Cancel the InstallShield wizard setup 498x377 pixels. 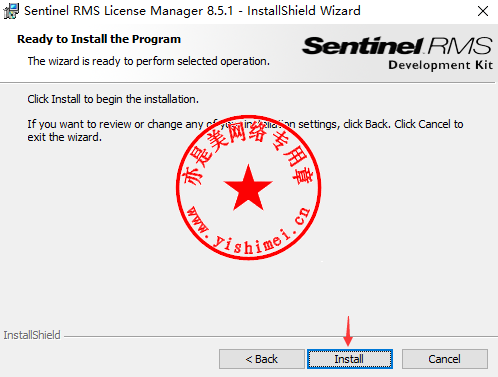(x=445, y=359)
